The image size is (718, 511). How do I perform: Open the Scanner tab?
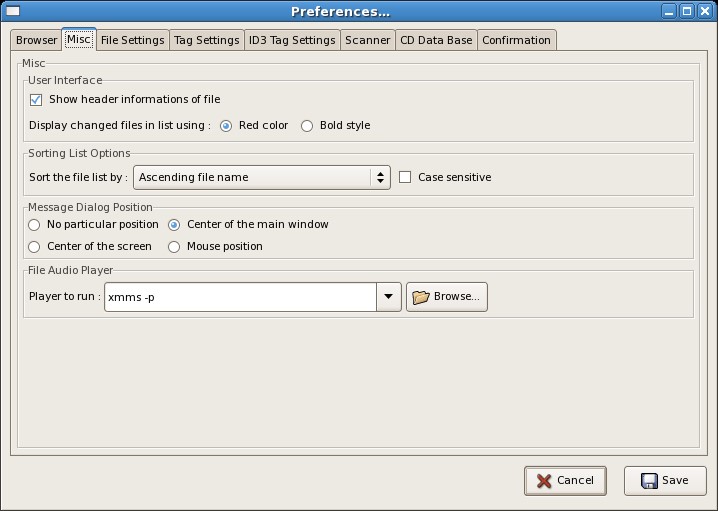[x=368, y=40]
